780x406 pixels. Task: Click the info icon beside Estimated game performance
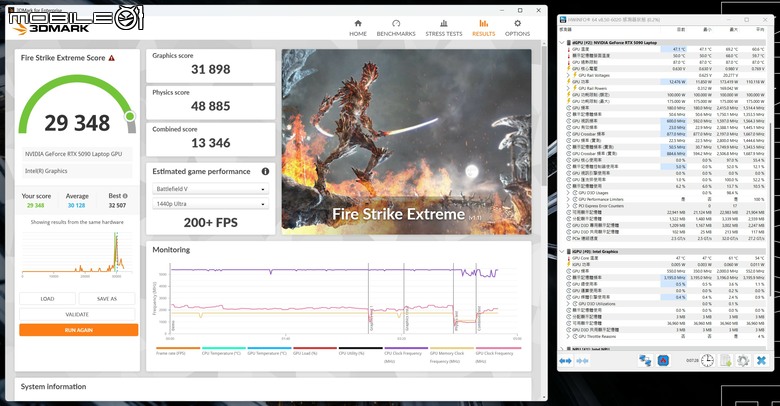[265, 171]
